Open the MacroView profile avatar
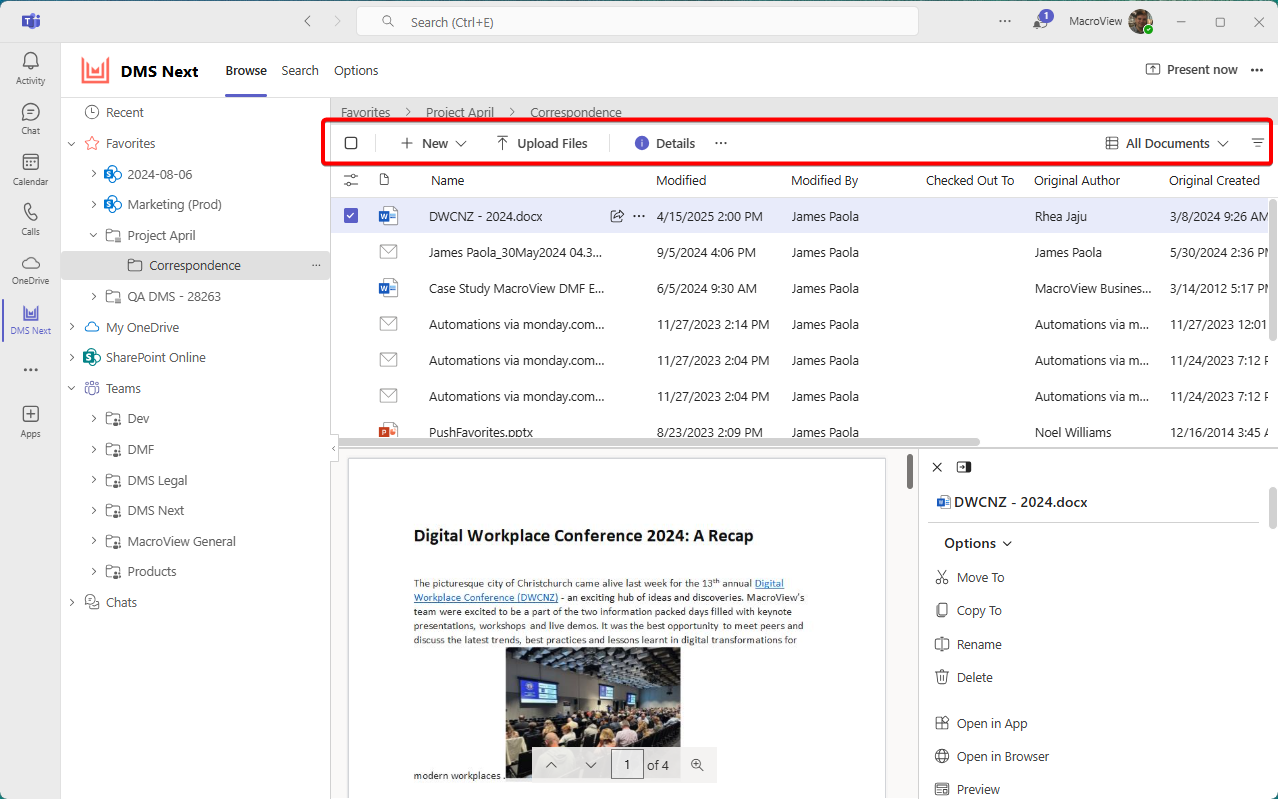1278x799 pixels. pos(1141,21)
